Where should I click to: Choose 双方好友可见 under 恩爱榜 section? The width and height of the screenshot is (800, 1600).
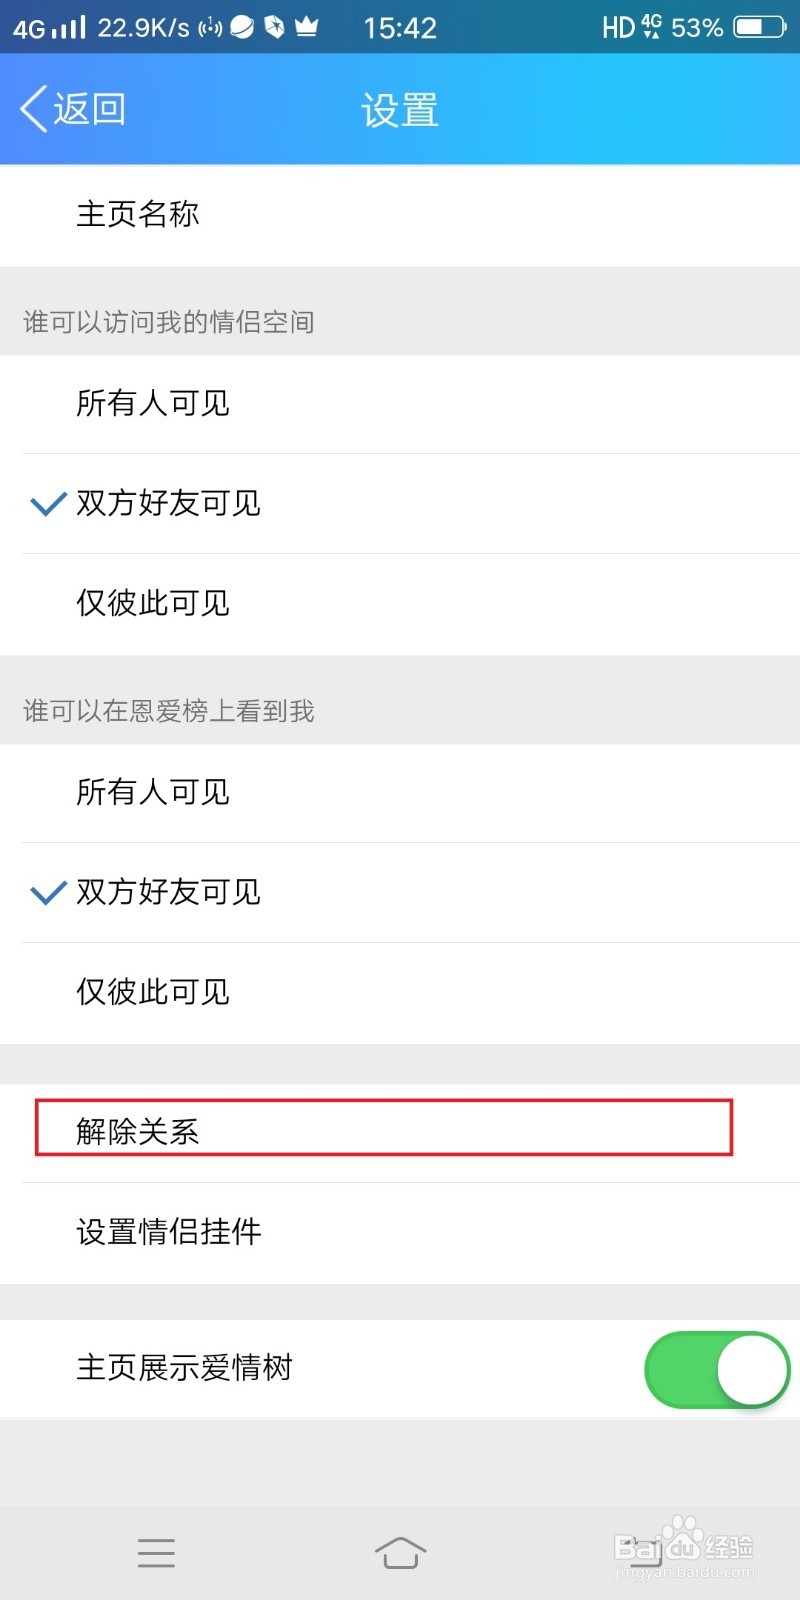[x=400, y=893]
